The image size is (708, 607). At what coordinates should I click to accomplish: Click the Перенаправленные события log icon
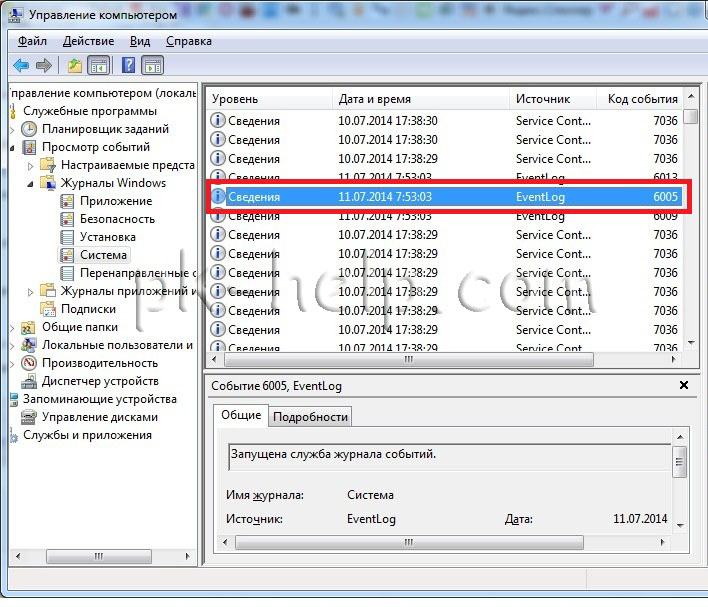pos(67,273)
